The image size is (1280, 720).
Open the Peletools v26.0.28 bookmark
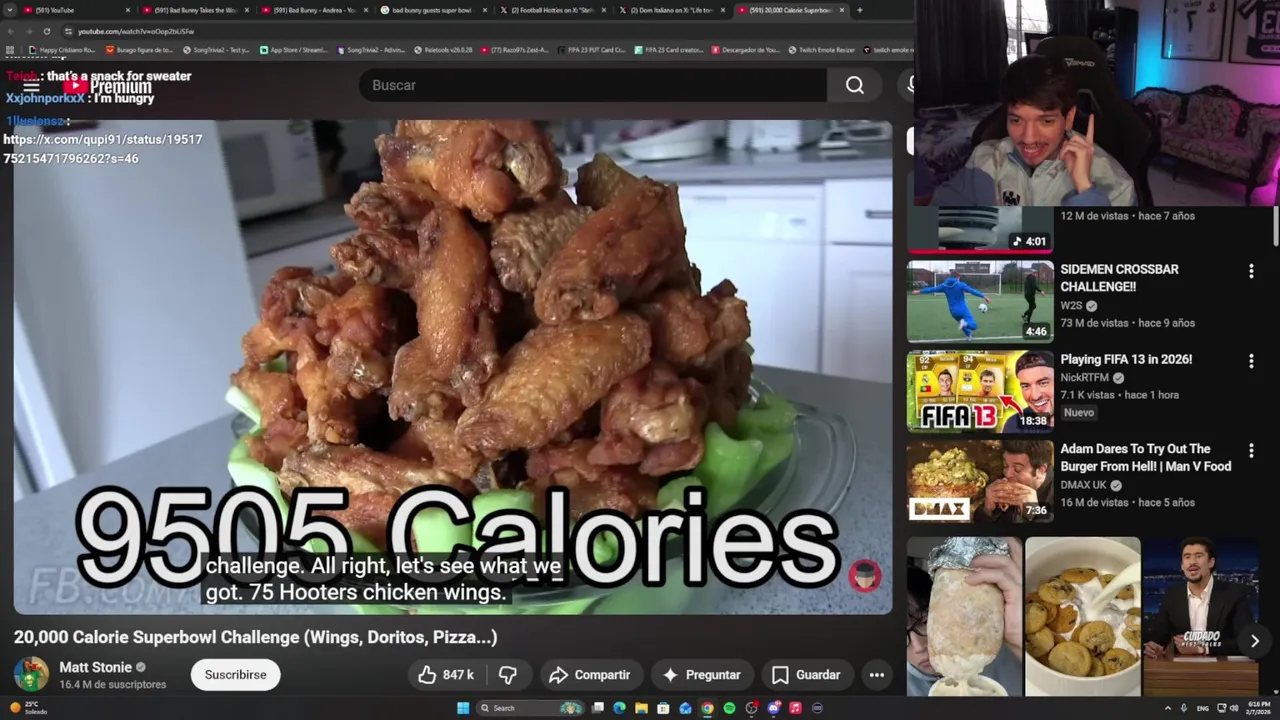442,49
